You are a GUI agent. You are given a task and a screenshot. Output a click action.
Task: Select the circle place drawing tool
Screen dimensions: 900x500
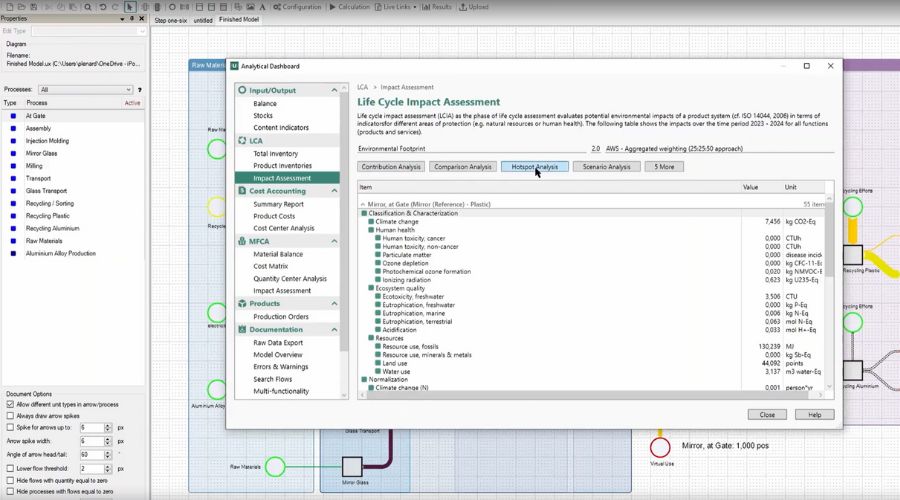tap(172, 7)
